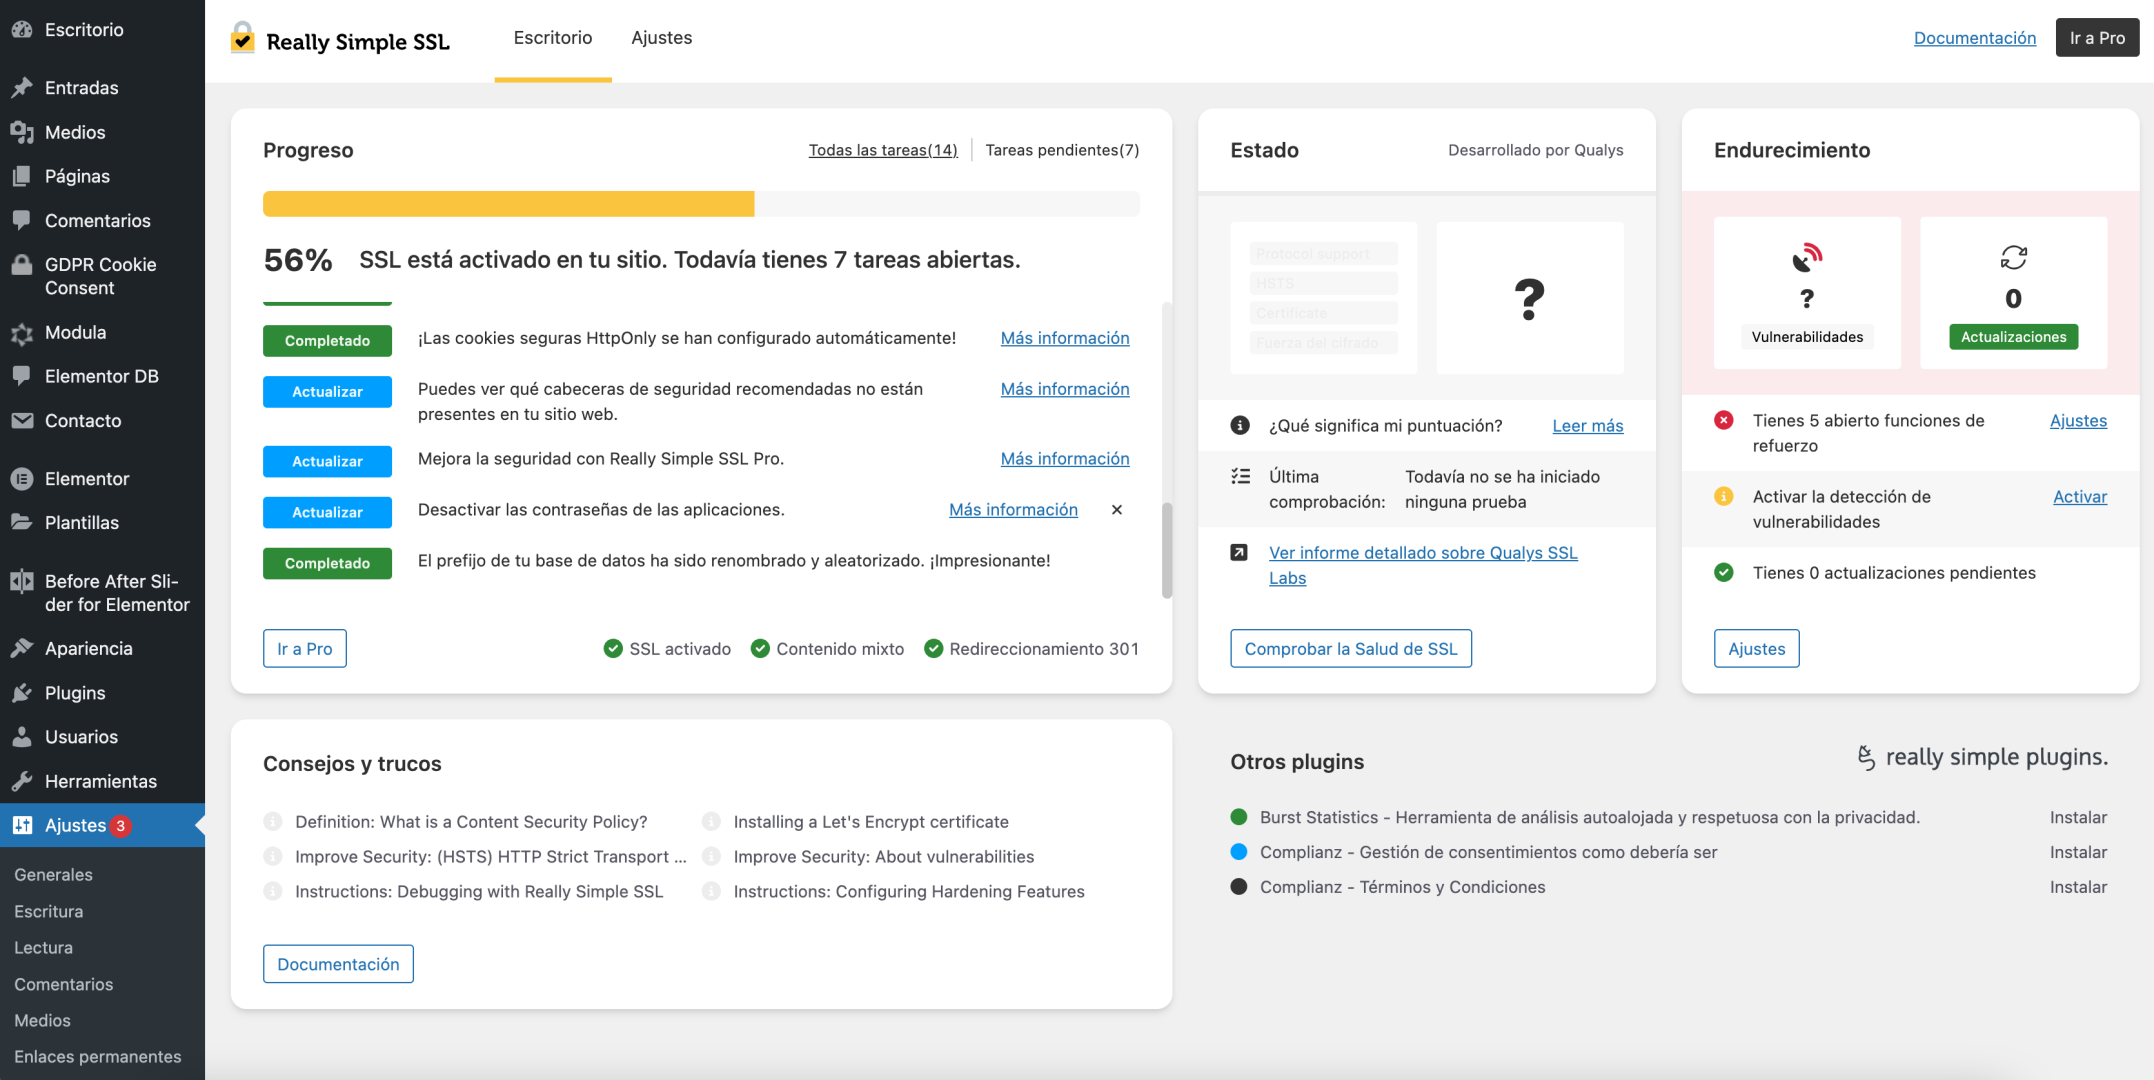Viewport: 2154px width, 1080px height.
Task: Open tip: Configuring Hardening Features
Action: [x=909, y=892]
